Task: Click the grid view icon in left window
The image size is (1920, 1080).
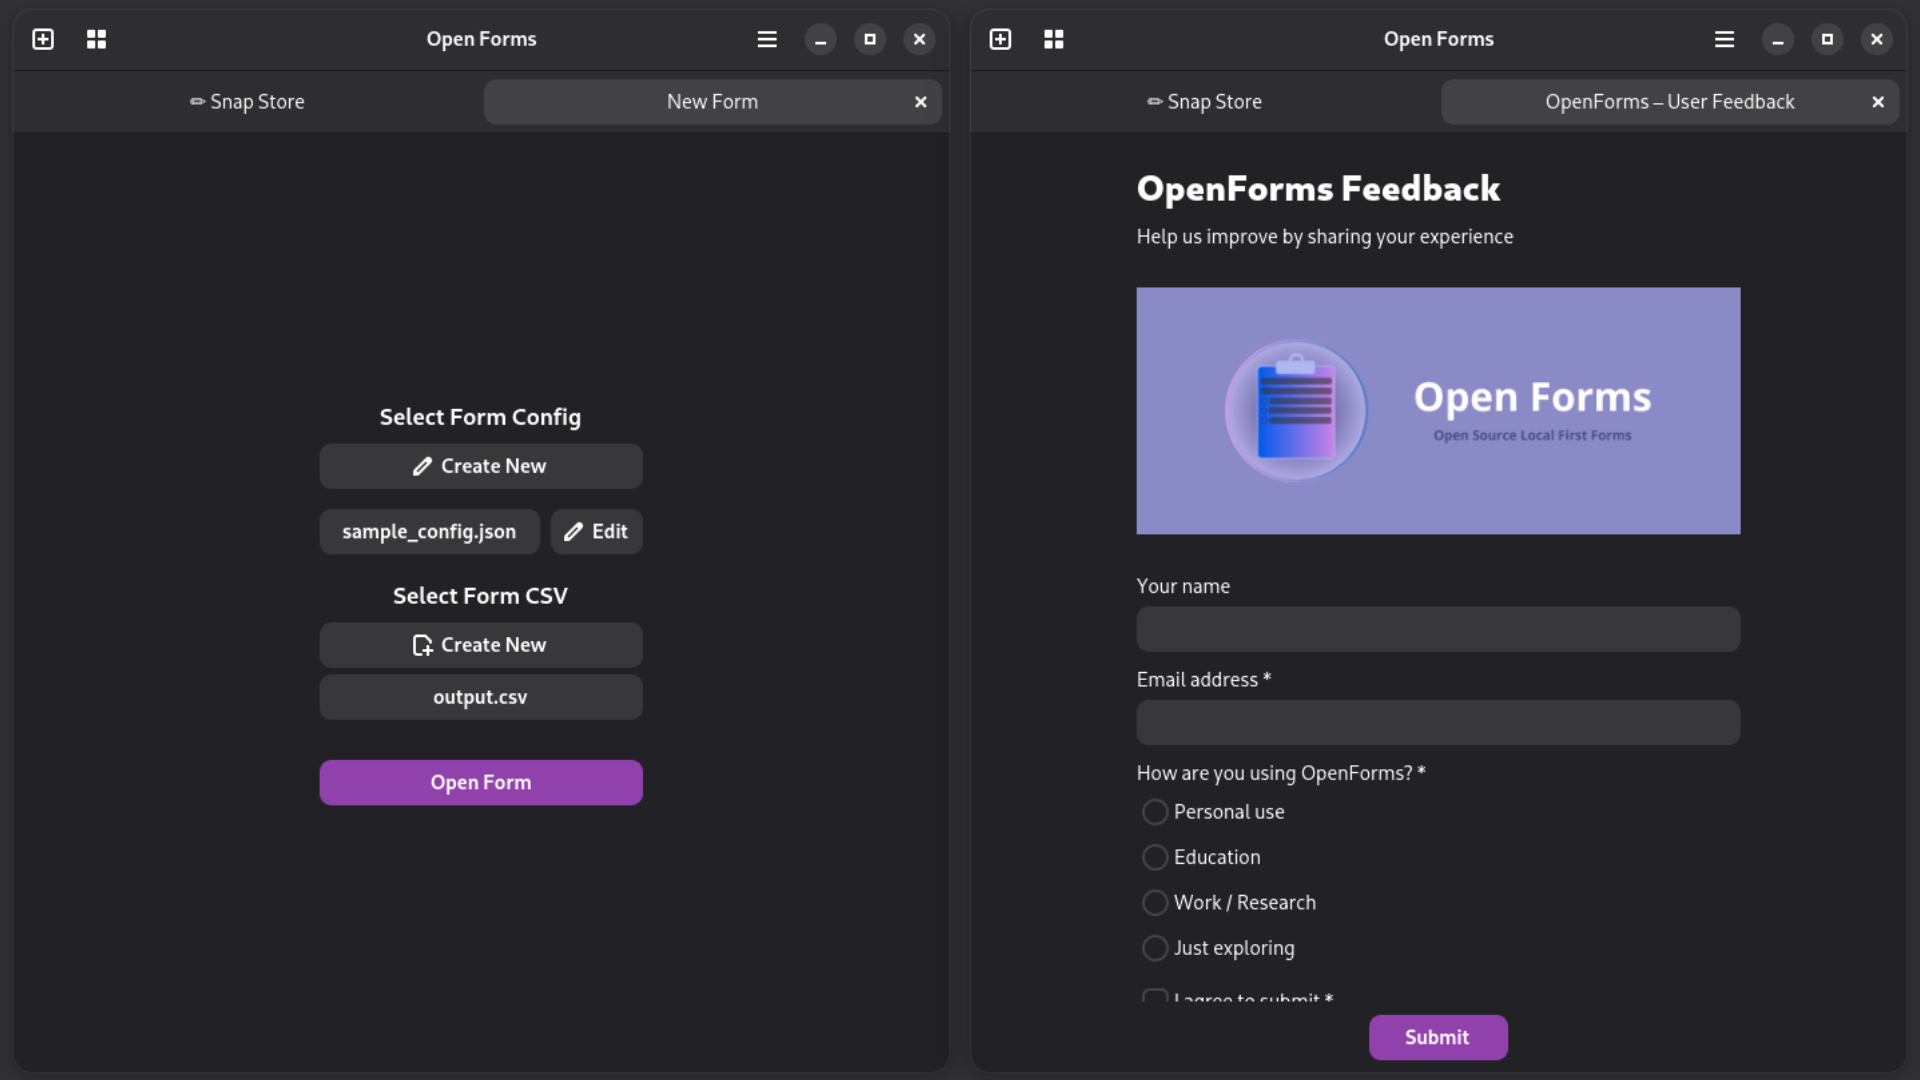Action: (x=96, y=39)
